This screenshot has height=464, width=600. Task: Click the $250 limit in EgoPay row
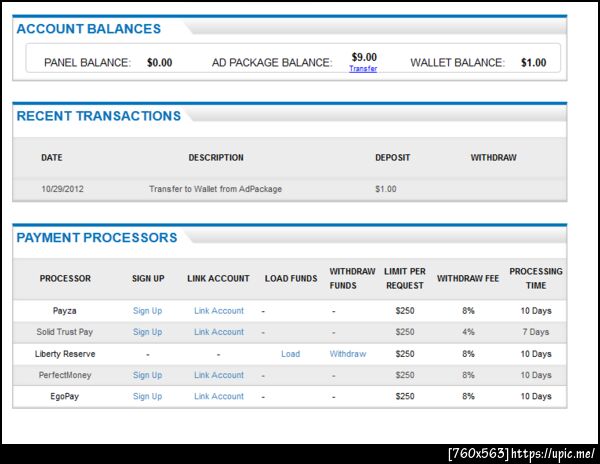pyautogui.click(x=405, y=396)
